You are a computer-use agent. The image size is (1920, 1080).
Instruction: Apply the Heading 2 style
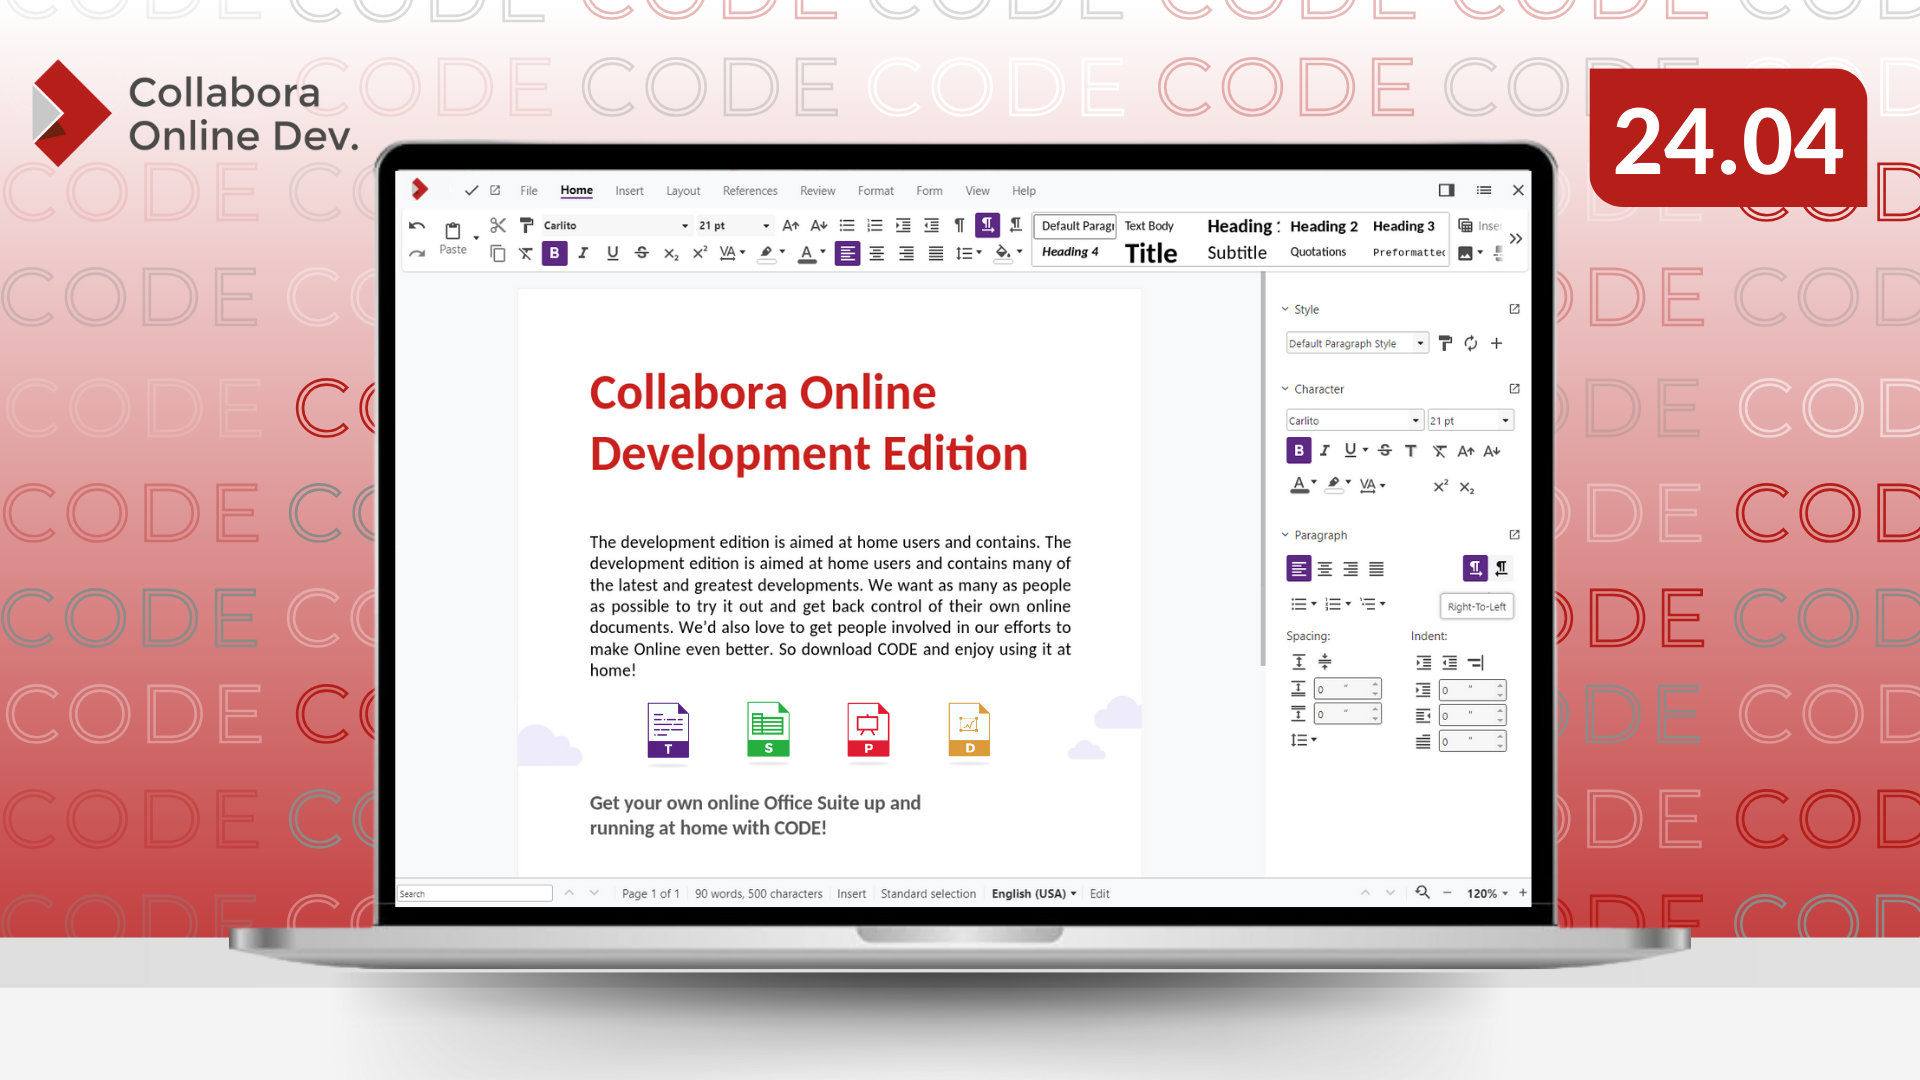click(1323, 227)
